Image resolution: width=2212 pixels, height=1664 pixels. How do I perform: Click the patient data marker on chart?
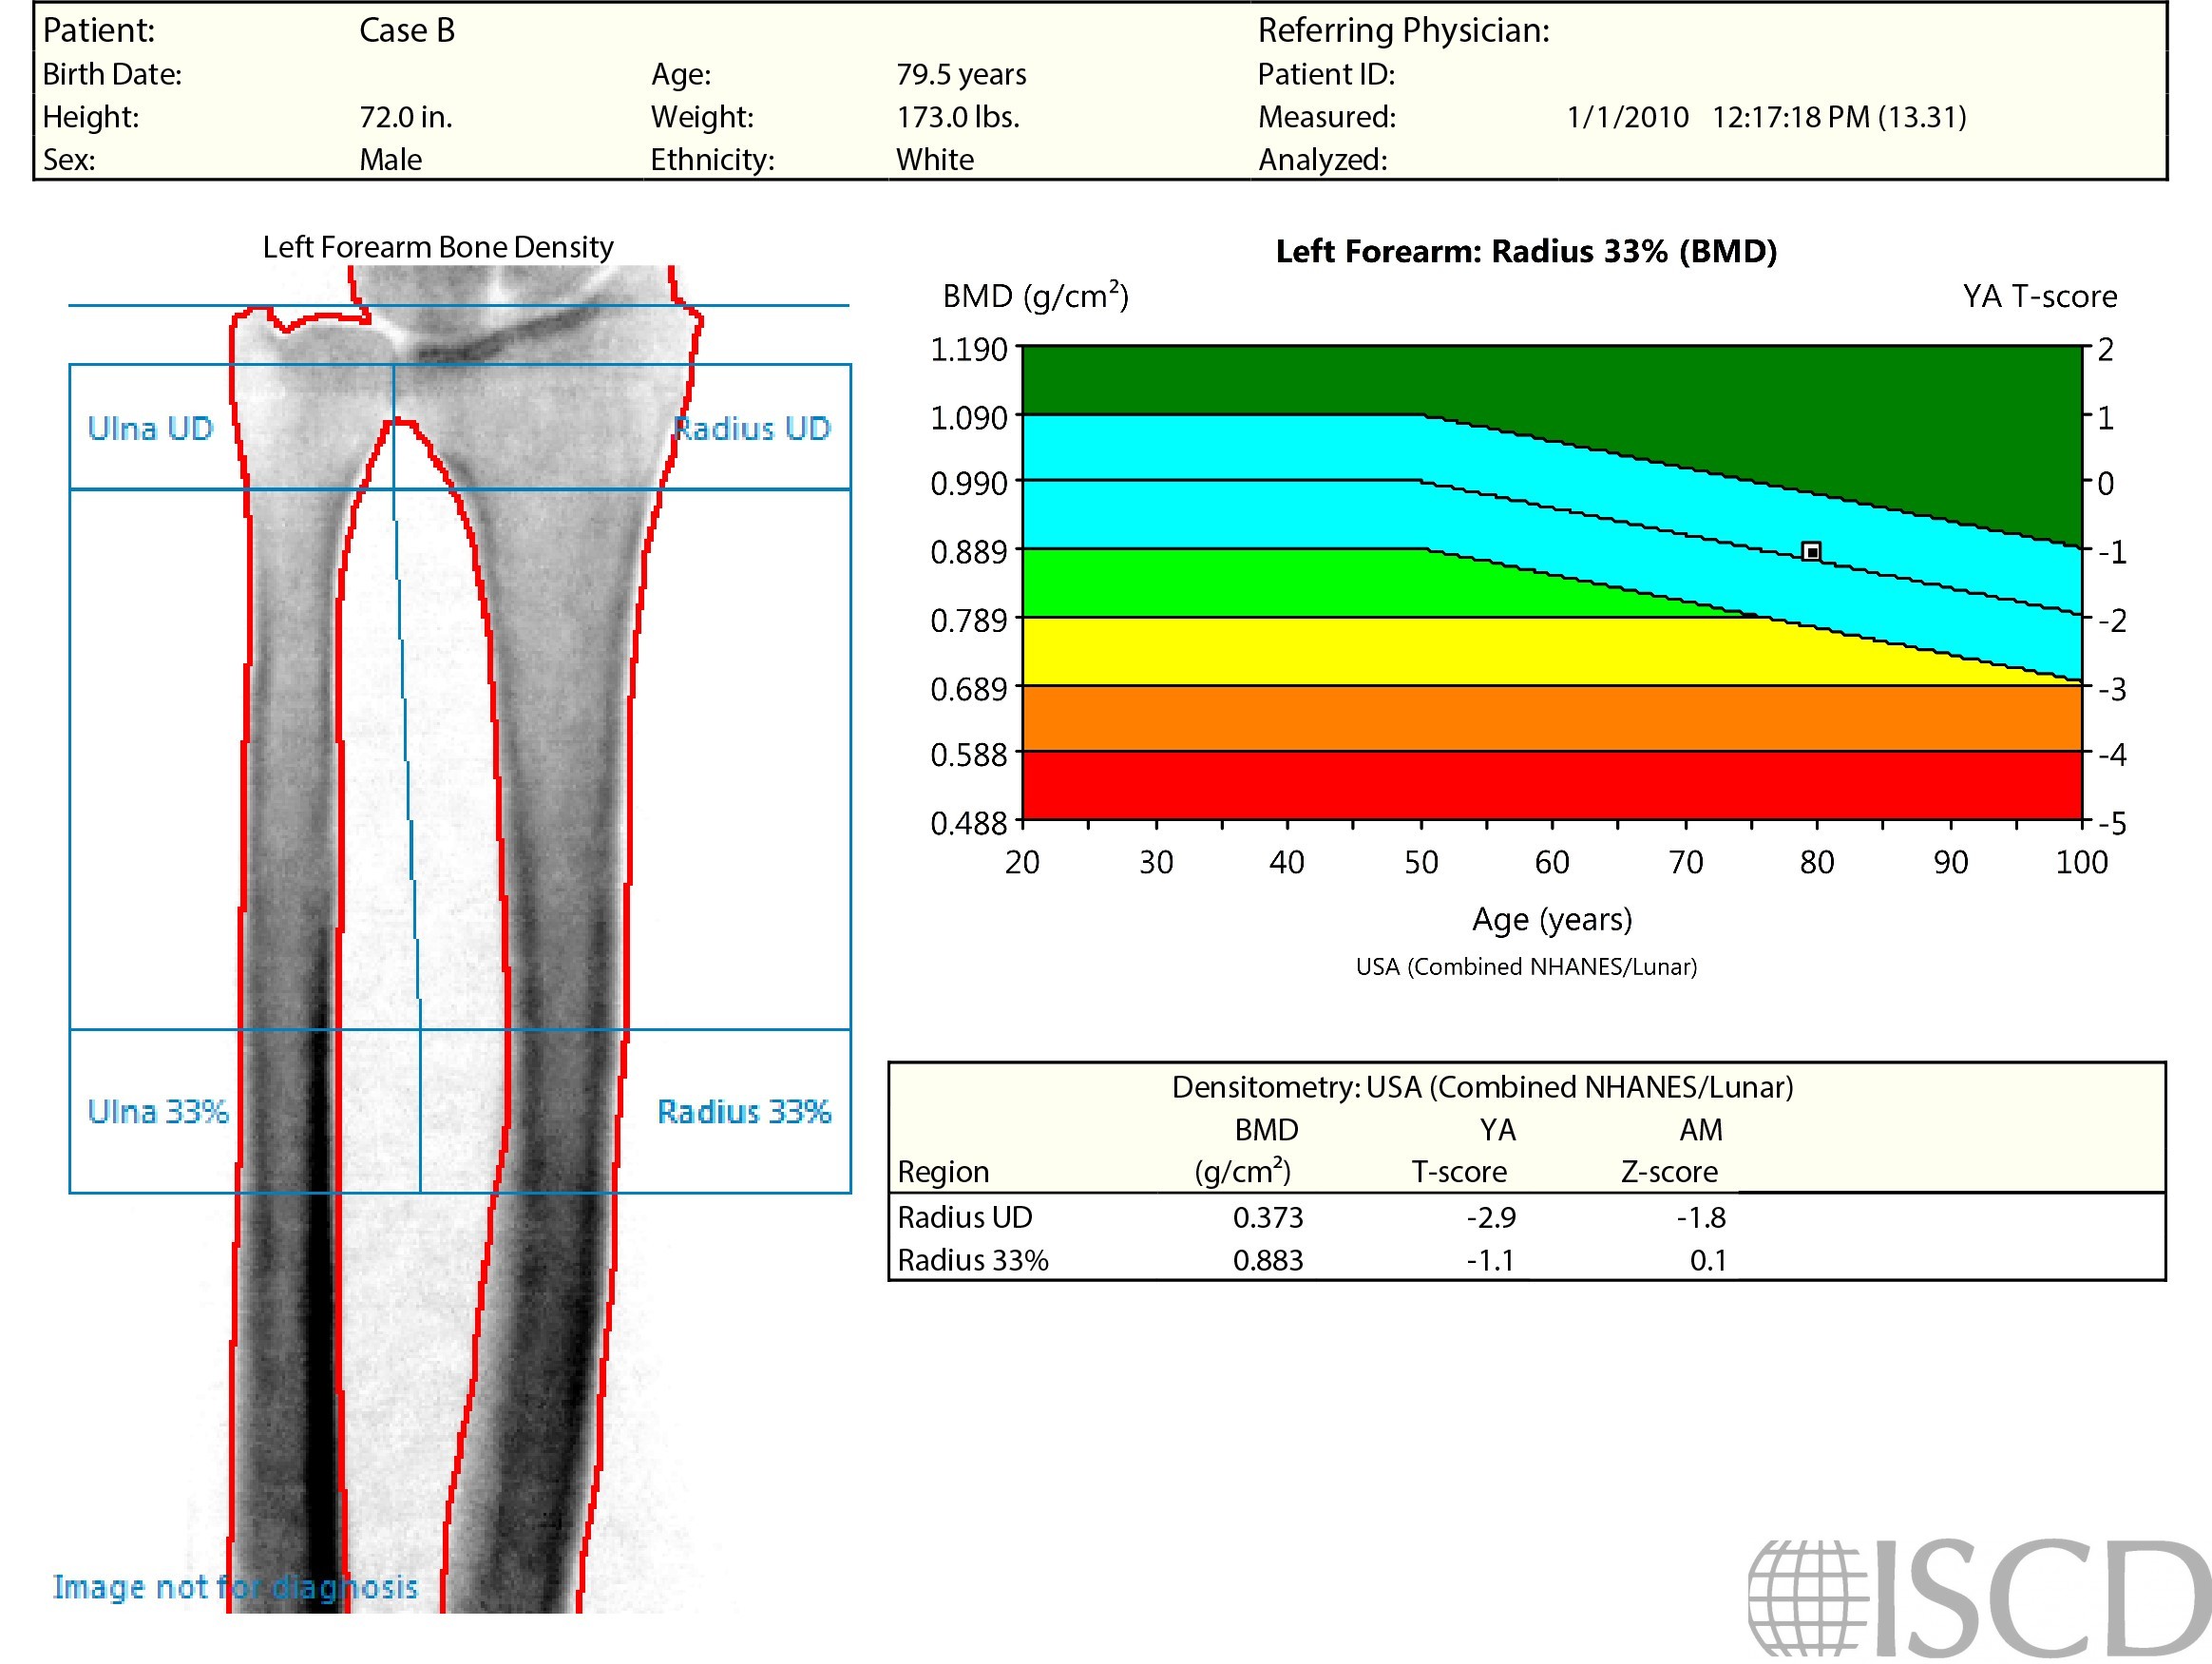[x=1811, y=552]
